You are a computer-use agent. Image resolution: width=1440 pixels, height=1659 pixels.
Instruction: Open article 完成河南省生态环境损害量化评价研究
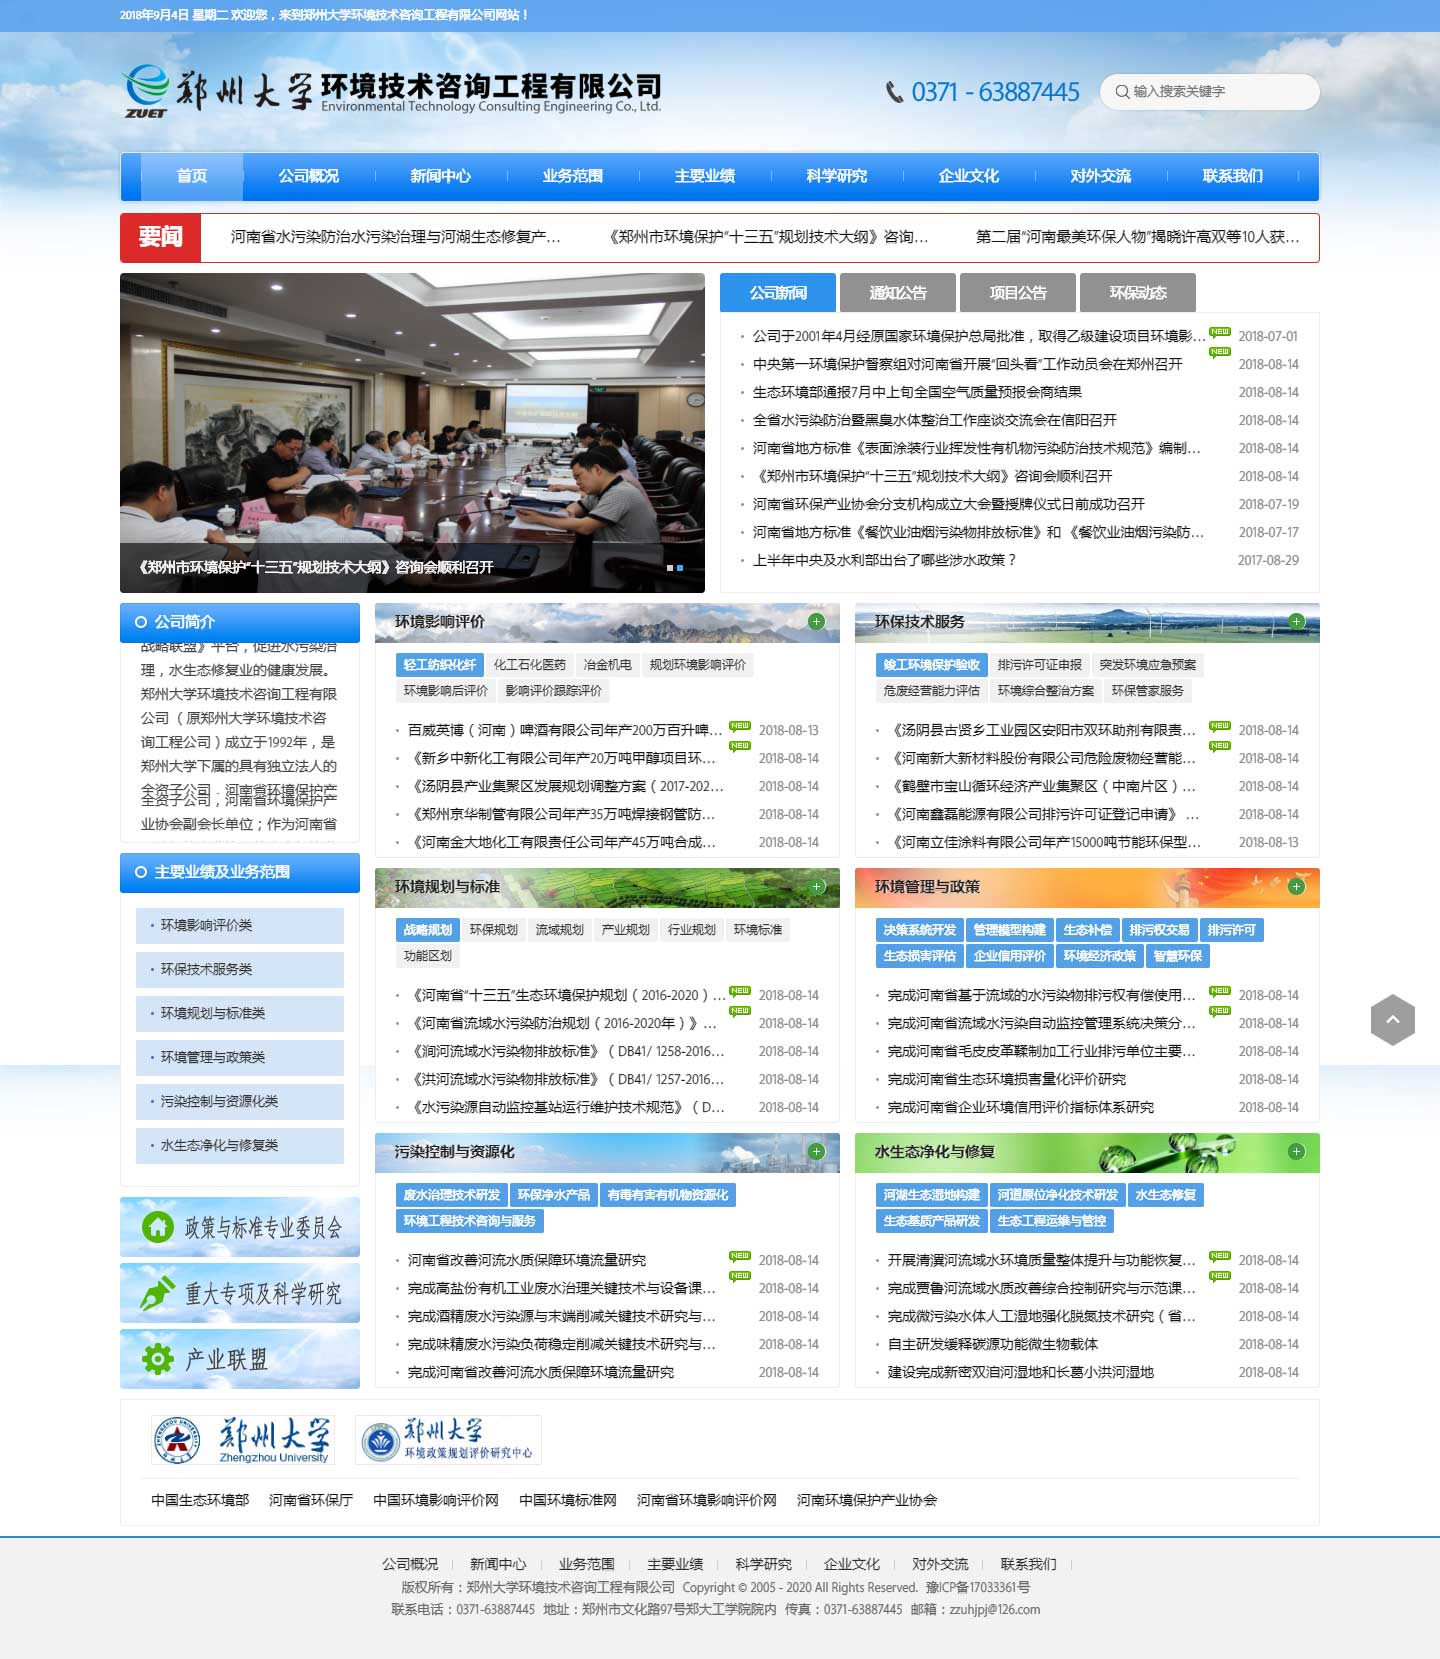tap(1007, 1079)
